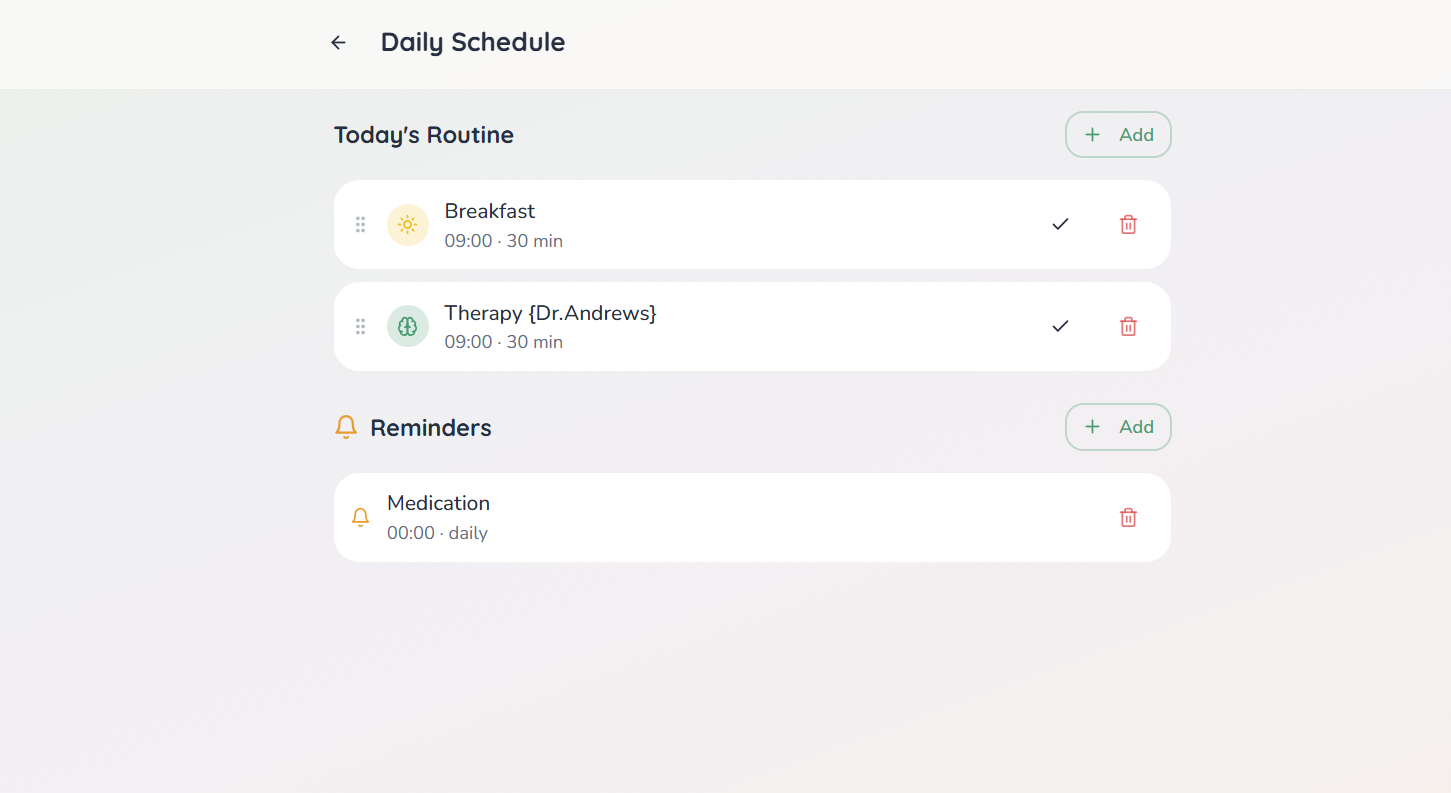This screenshot has height=793, width=1451.
Task: Add a new item to Today's Routine
Action: pyautogui.click(x=1118, y=134)
